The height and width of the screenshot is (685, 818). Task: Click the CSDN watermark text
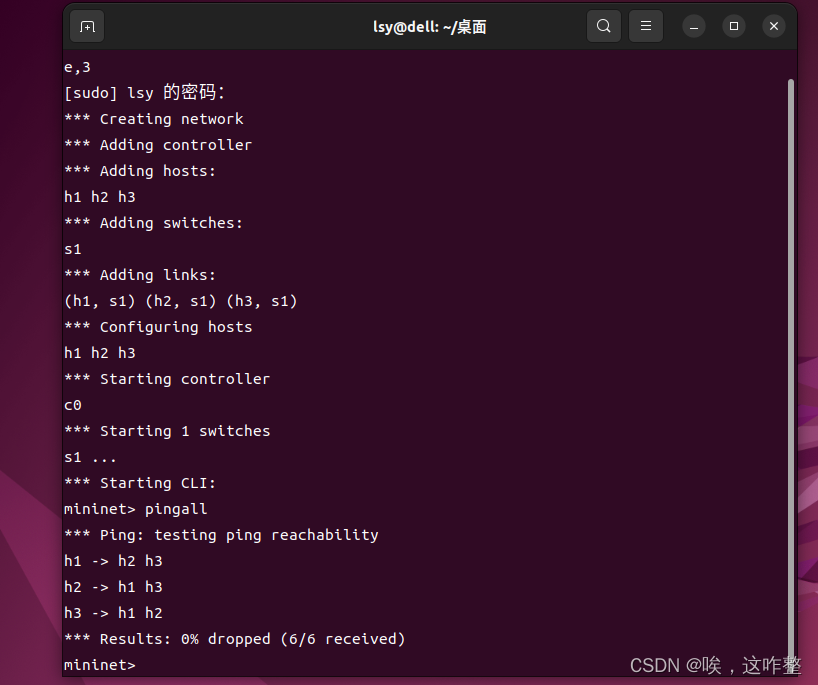click(x=717, y=664)
